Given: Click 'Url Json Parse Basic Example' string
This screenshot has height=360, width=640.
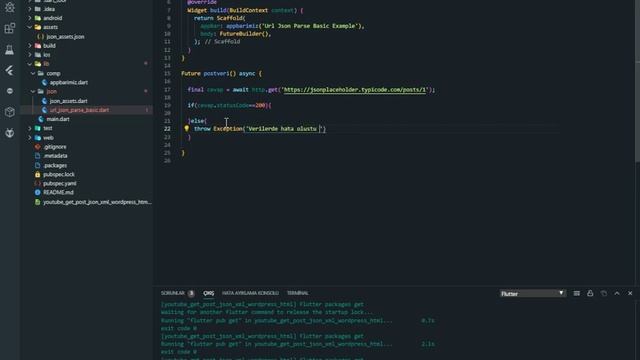Looking at the screenshot, I should (309, 26).
